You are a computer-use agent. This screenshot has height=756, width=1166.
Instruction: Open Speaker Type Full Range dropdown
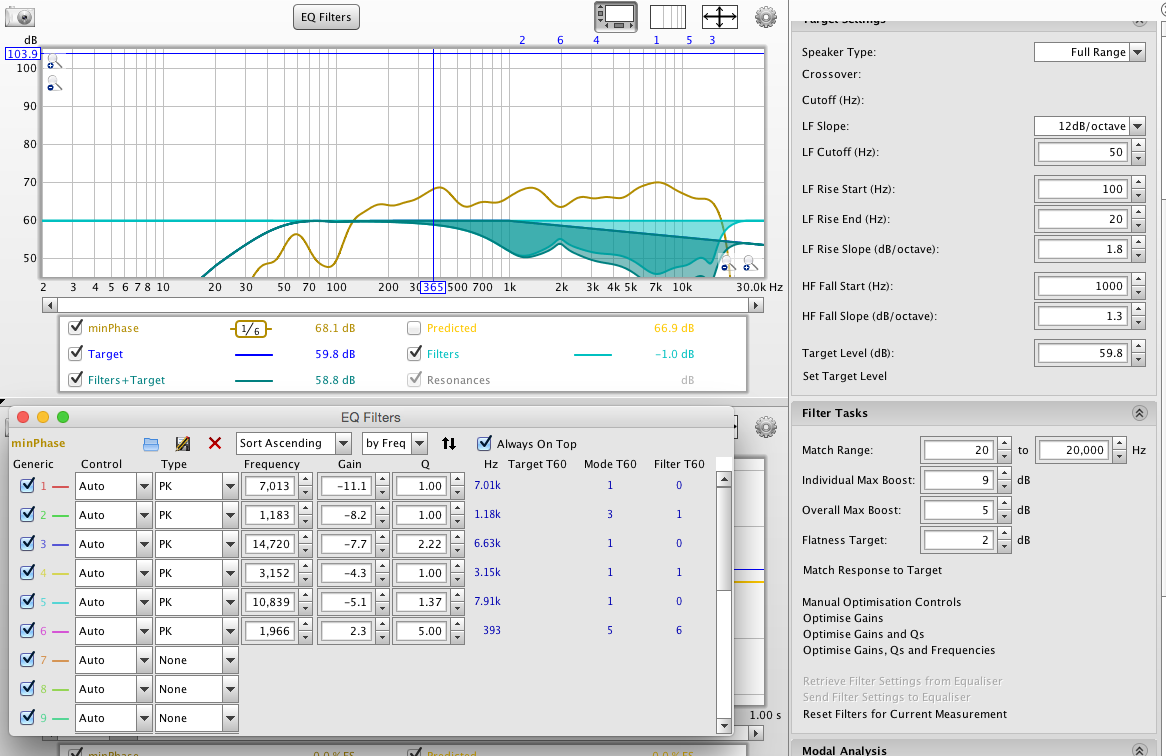[x=1089, y=52]
